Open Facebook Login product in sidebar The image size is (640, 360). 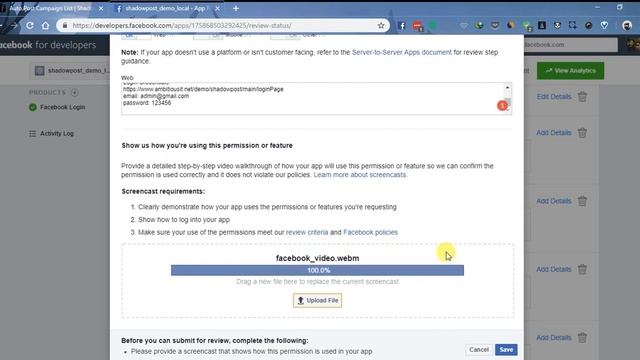point(62,107)
